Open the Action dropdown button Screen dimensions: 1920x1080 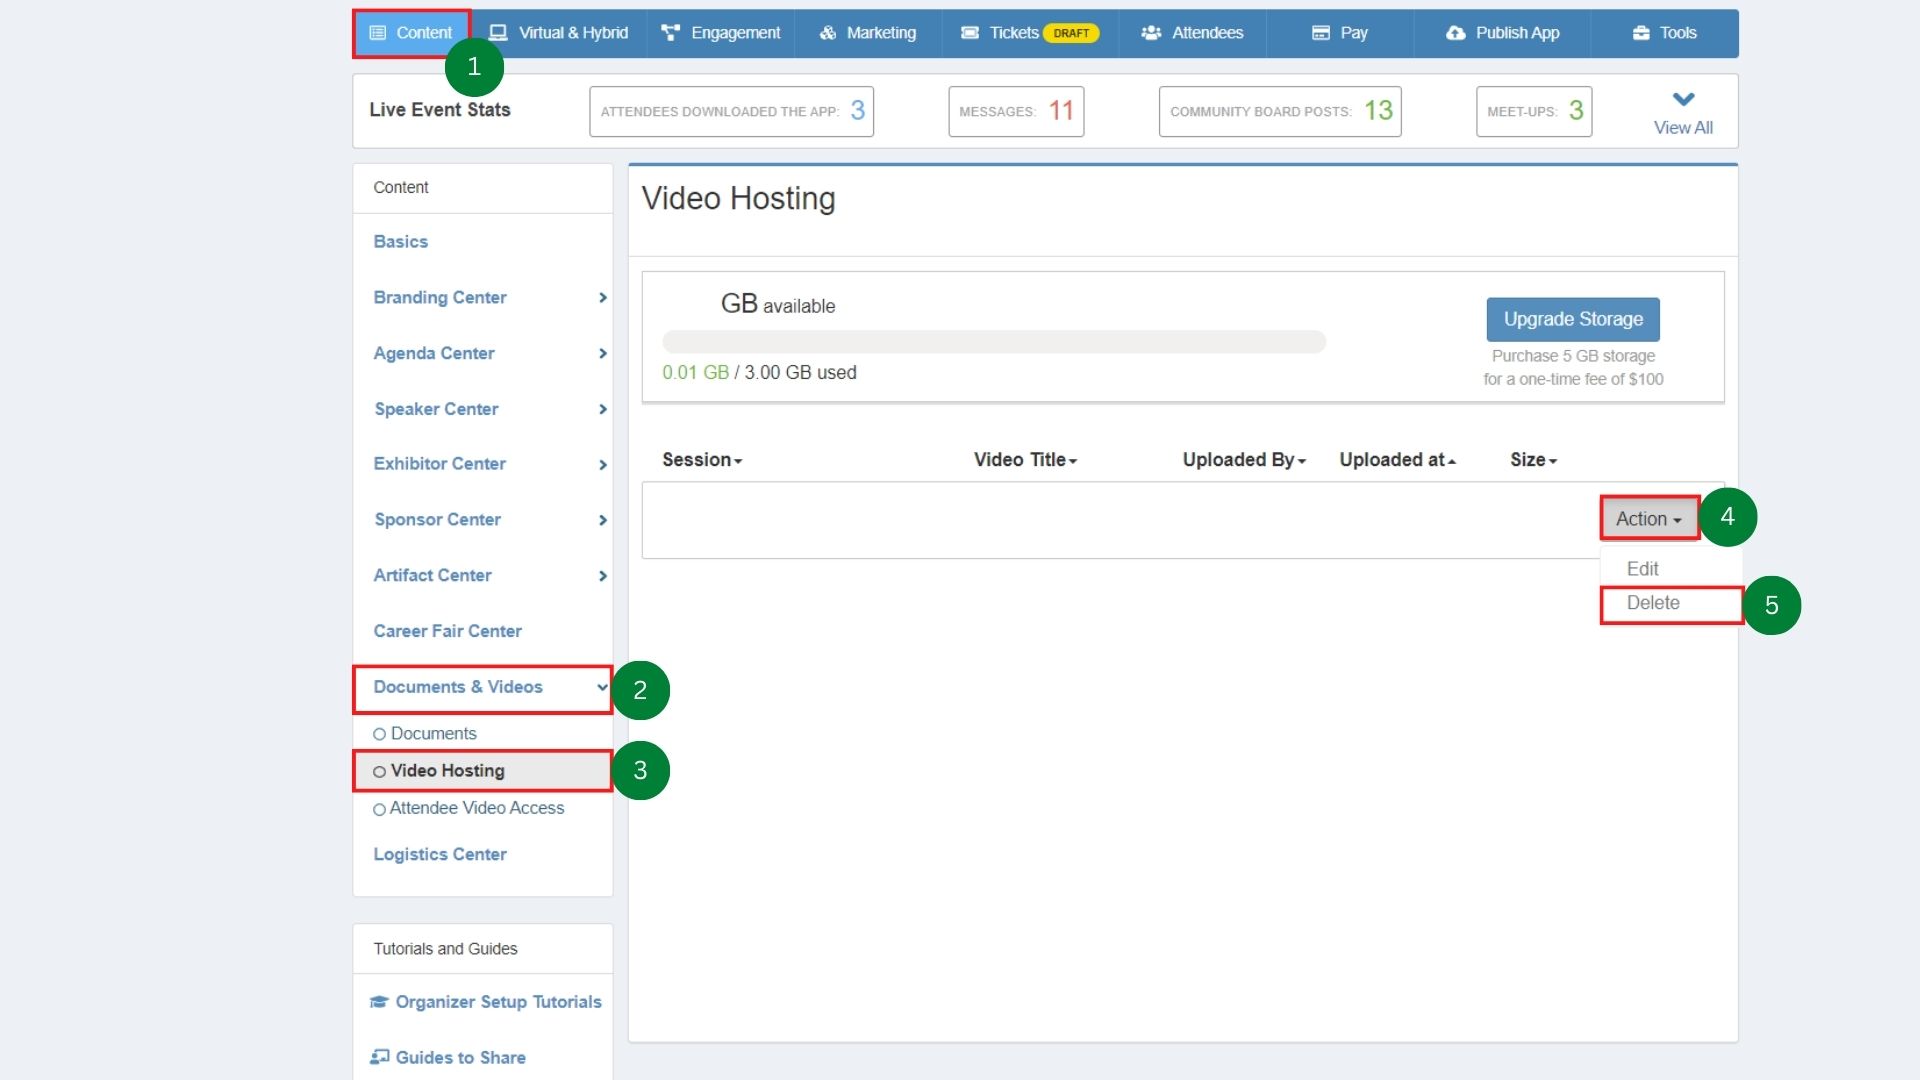point(1649,519)
